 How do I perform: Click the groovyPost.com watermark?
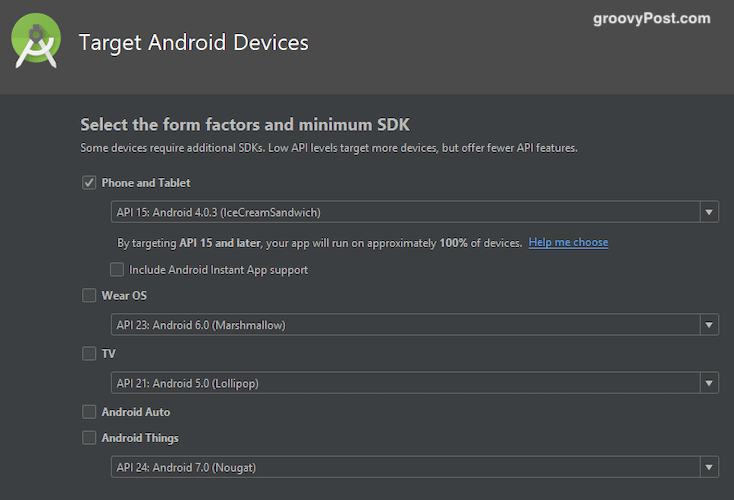[652, 18]
